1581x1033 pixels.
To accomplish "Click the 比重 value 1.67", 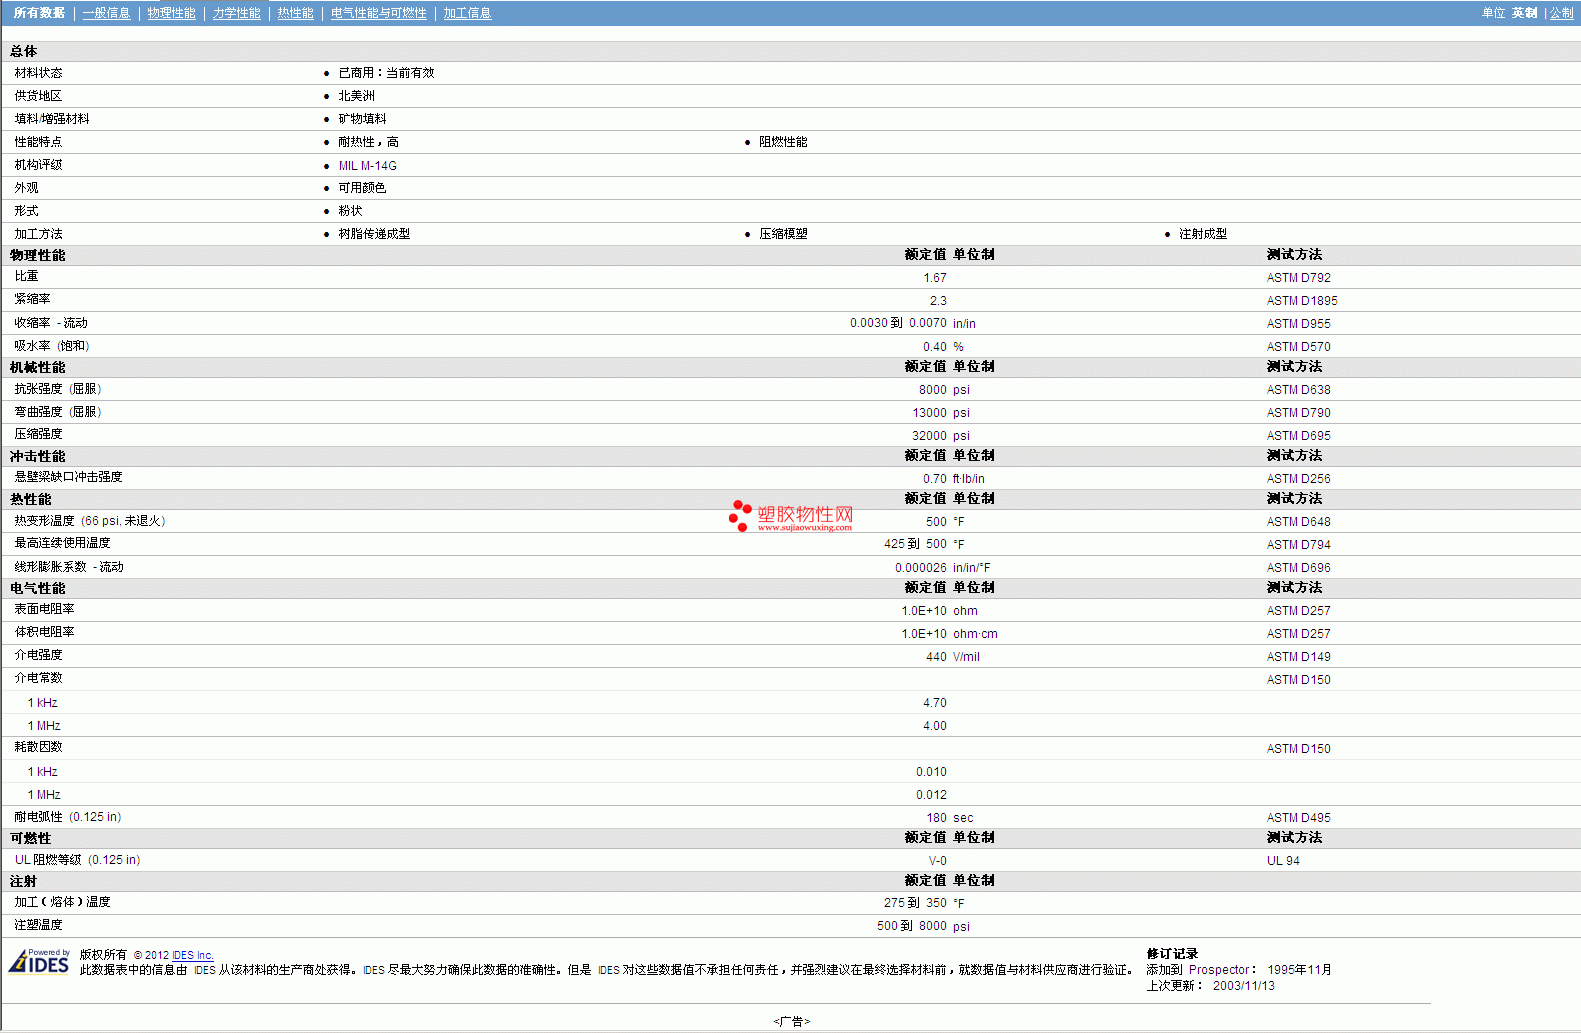I will click(x=935, y=278).
